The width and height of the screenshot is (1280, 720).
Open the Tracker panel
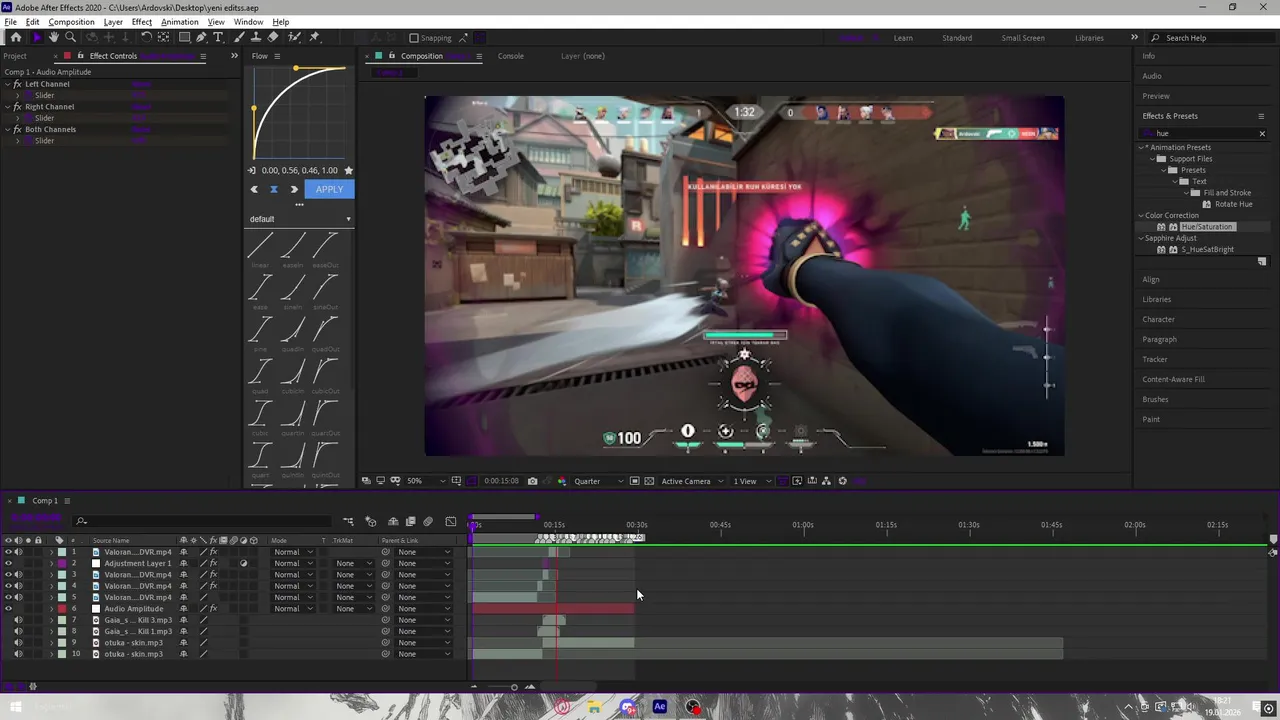(x=1155, y=359)
